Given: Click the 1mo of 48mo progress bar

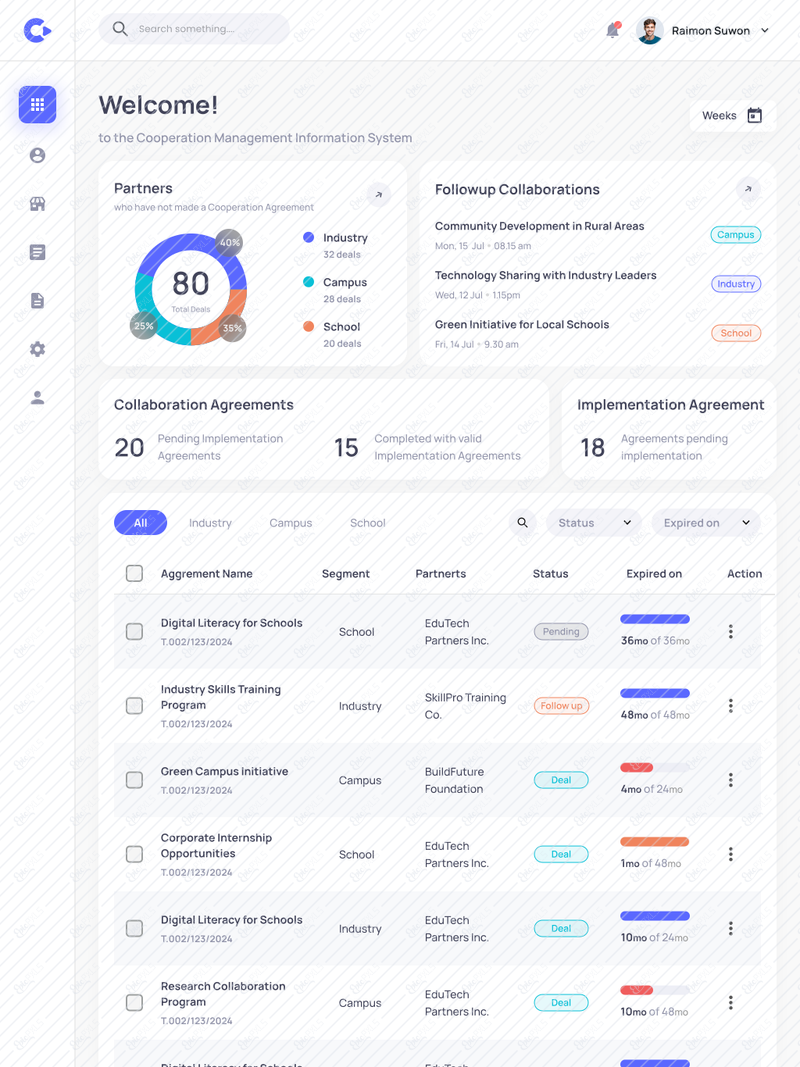Looking at the screenshot, I should [x=655, y=842].
